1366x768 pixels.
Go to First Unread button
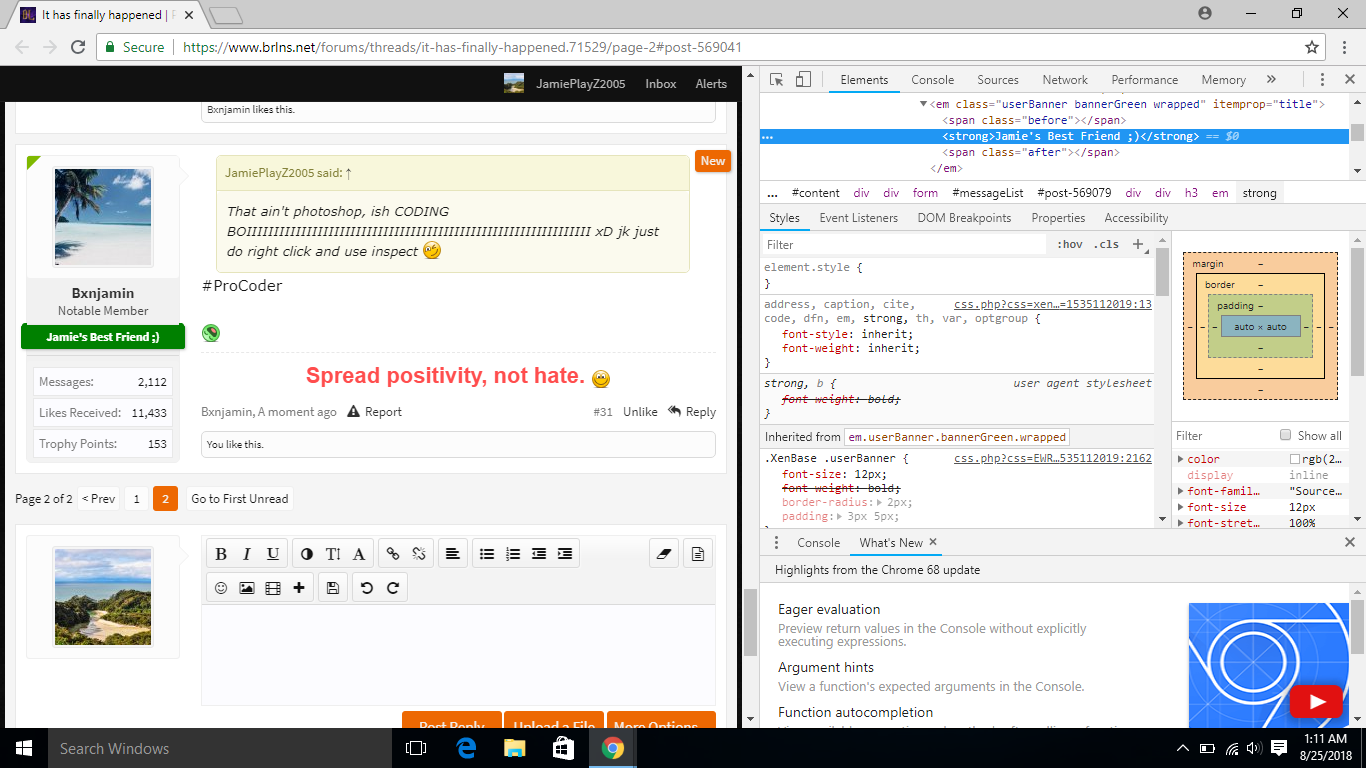[240, 499]
